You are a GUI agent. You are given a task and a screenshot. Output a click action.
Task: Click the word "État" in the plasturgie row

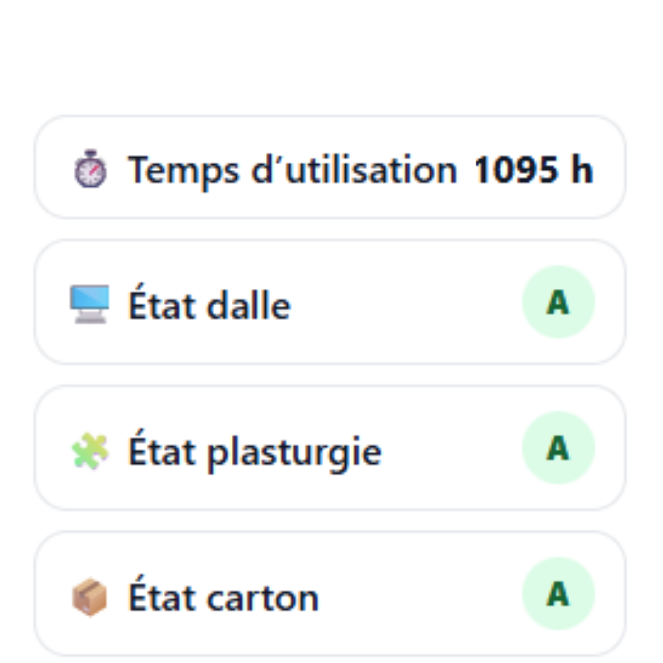pos(162,450)
